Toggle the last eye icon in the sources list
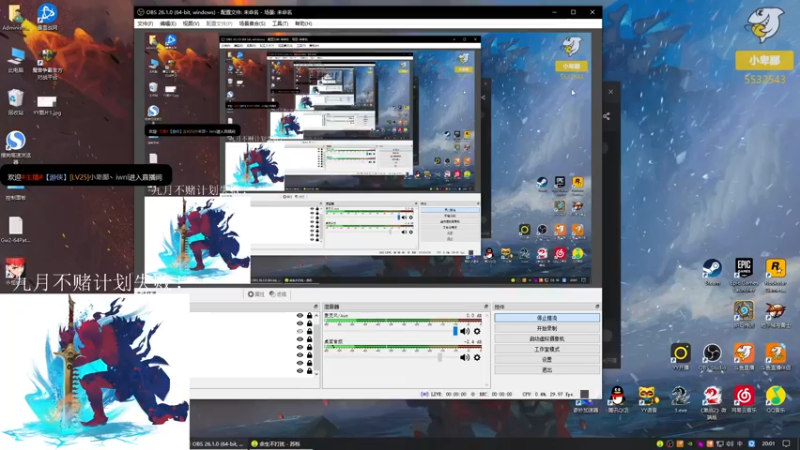 [x=300, y=371]
